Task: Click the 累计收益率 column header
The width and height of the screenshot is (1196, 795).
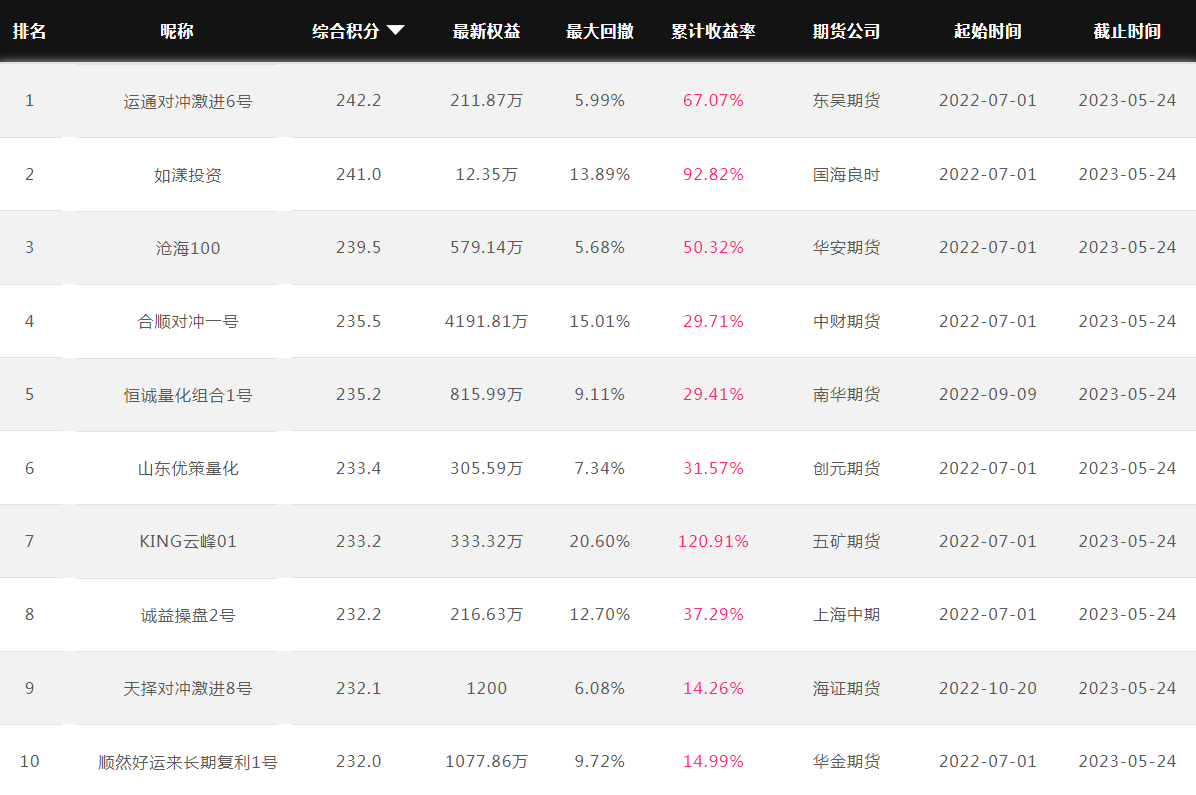Action: [713, 31]
